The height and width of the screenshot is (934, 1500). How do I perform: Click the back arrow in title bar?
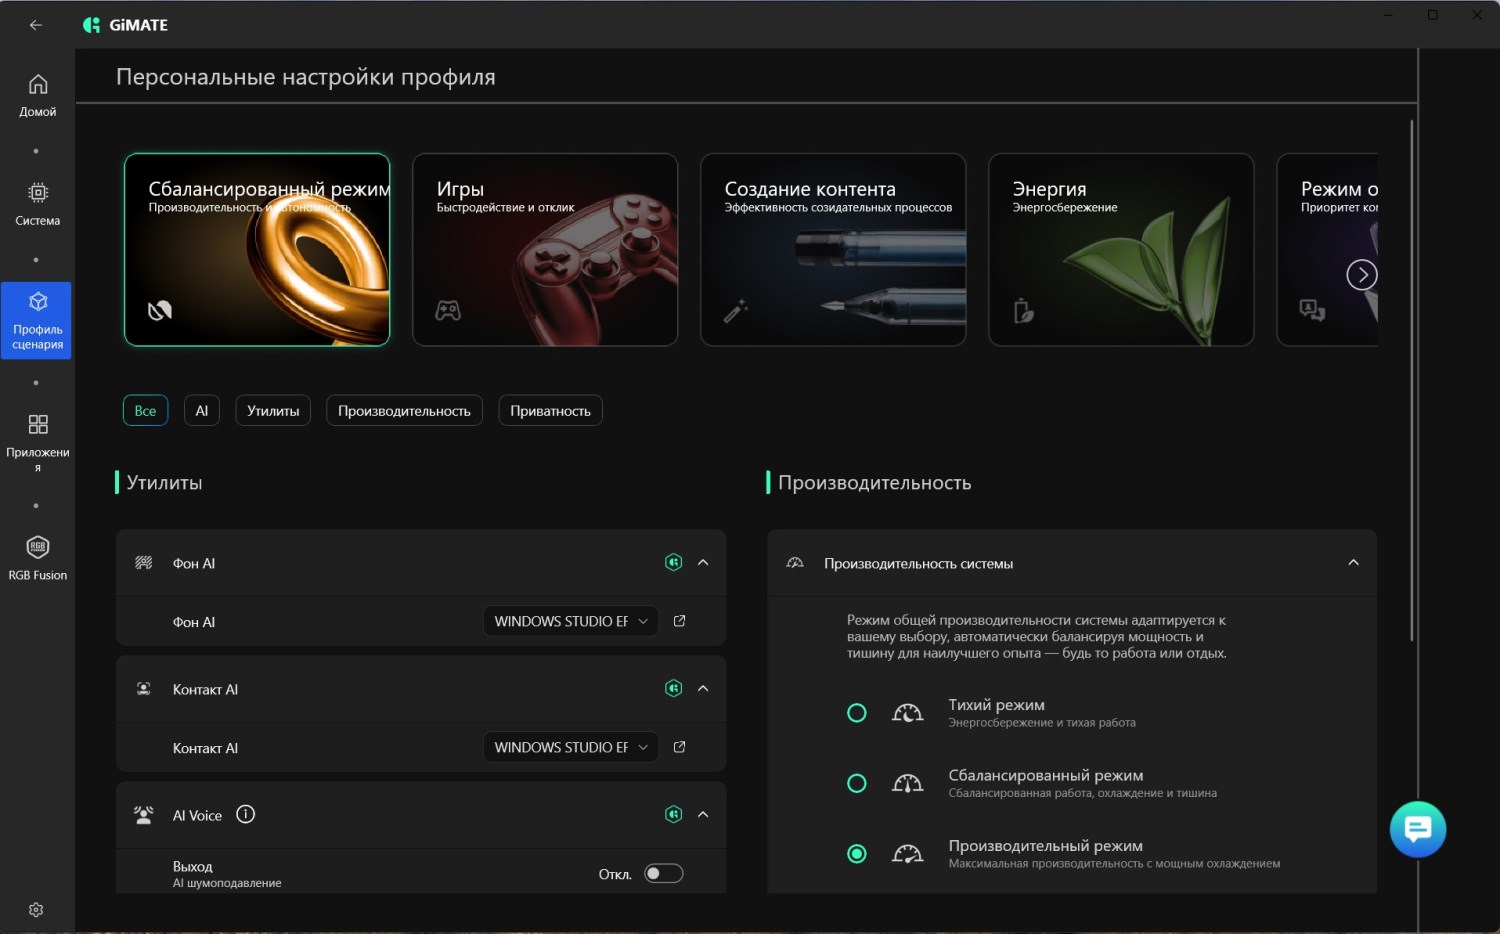pos(36,25)
